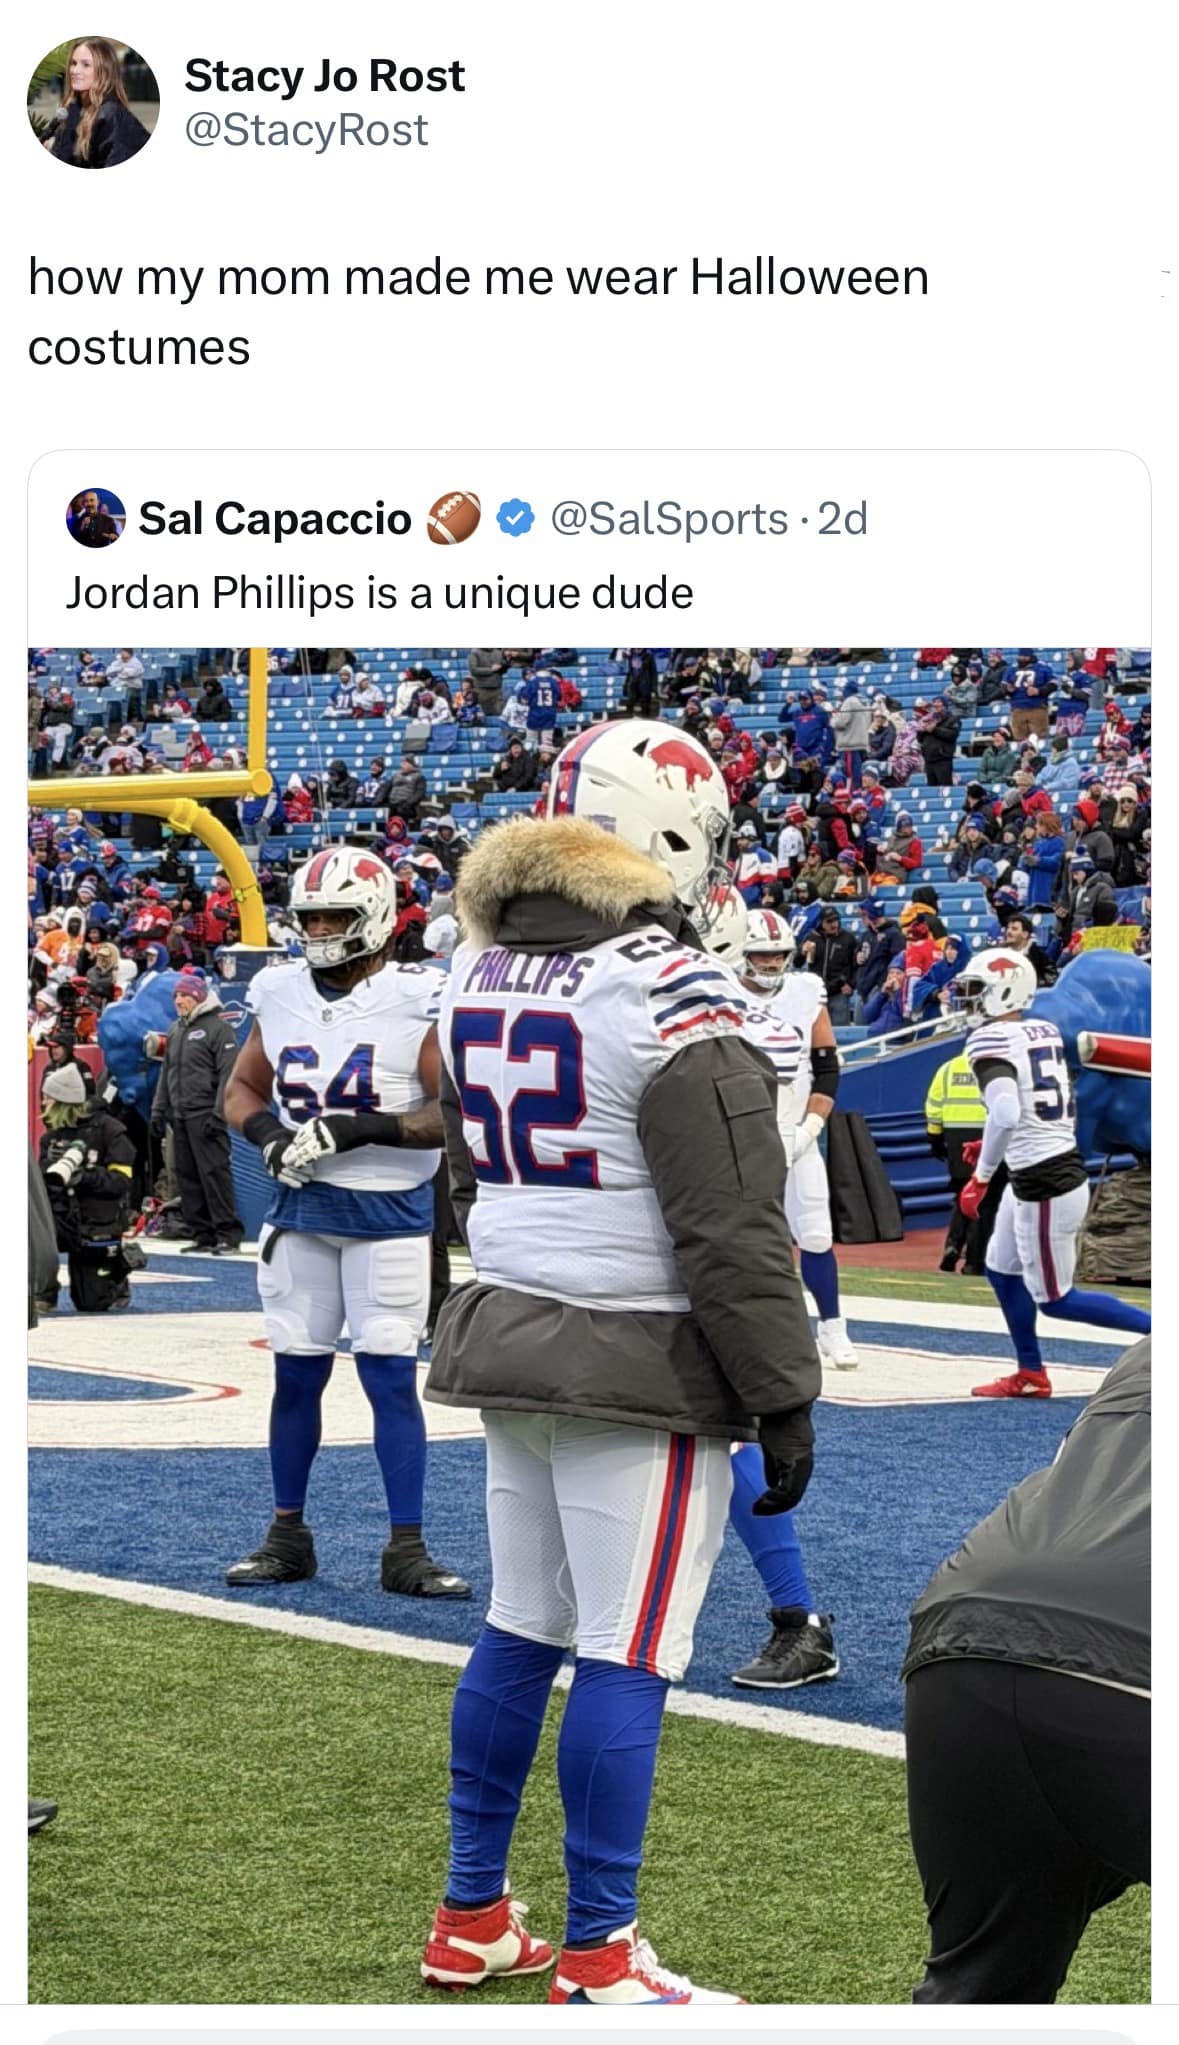This screenshot has height=2045, width=1179.
Task: Click the blue verified checkmark badge
Action: (x=514, y=519)
